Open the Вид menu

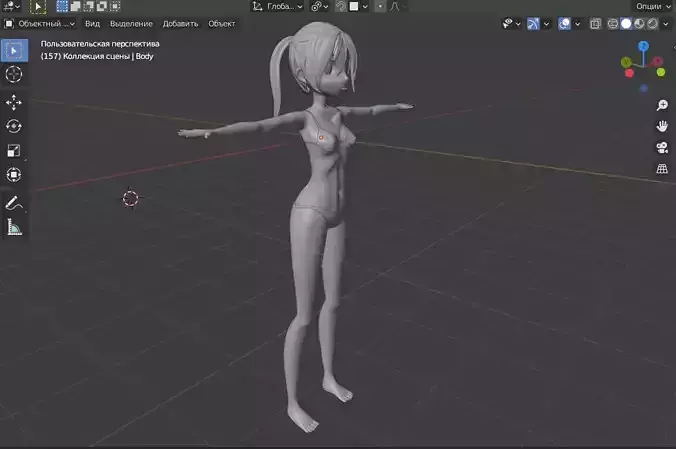pos(92,24)
